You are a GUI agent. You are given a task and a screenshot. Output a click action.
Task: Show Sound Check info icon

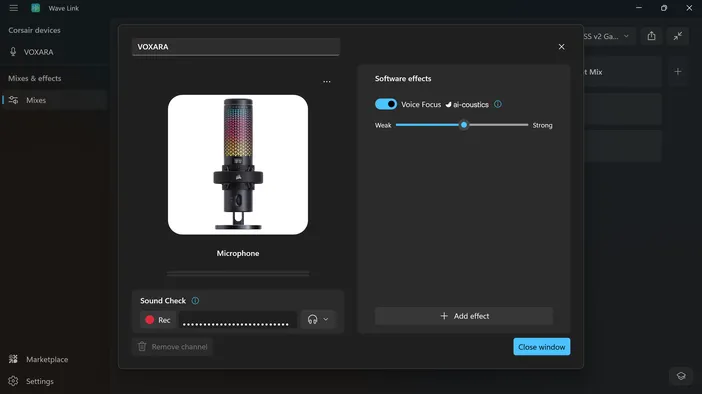click(195, 300)
